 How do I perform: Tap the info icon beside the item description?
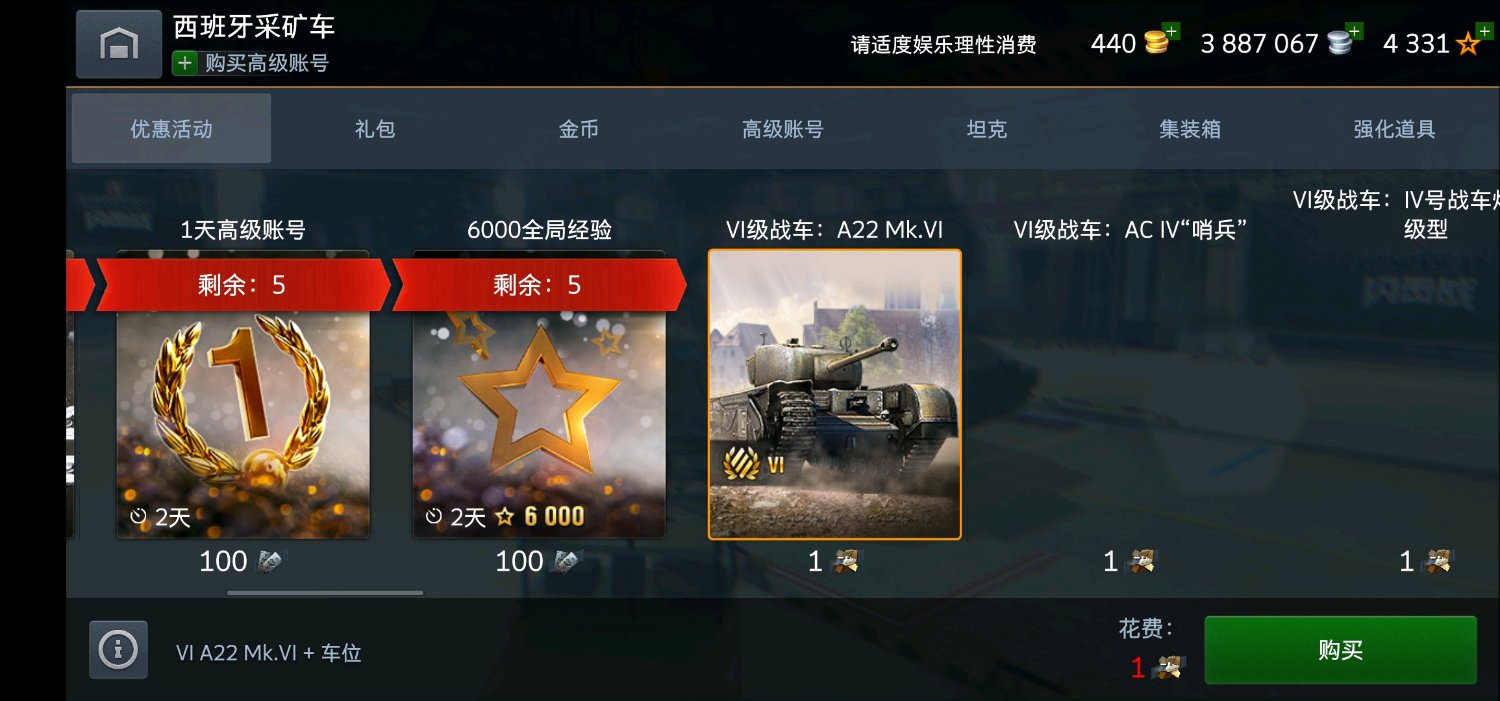click(119, 651)
